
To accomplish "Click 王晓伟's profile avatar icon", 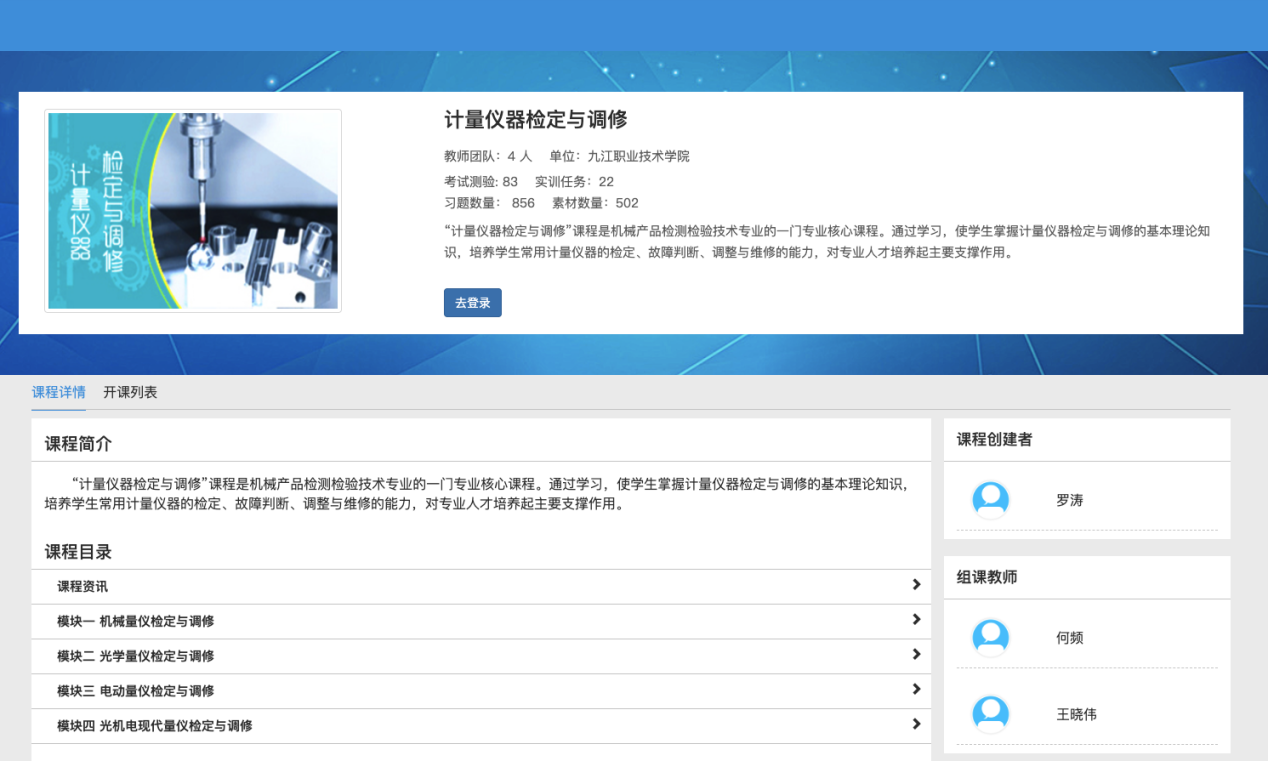I will [x=990, y=714].
